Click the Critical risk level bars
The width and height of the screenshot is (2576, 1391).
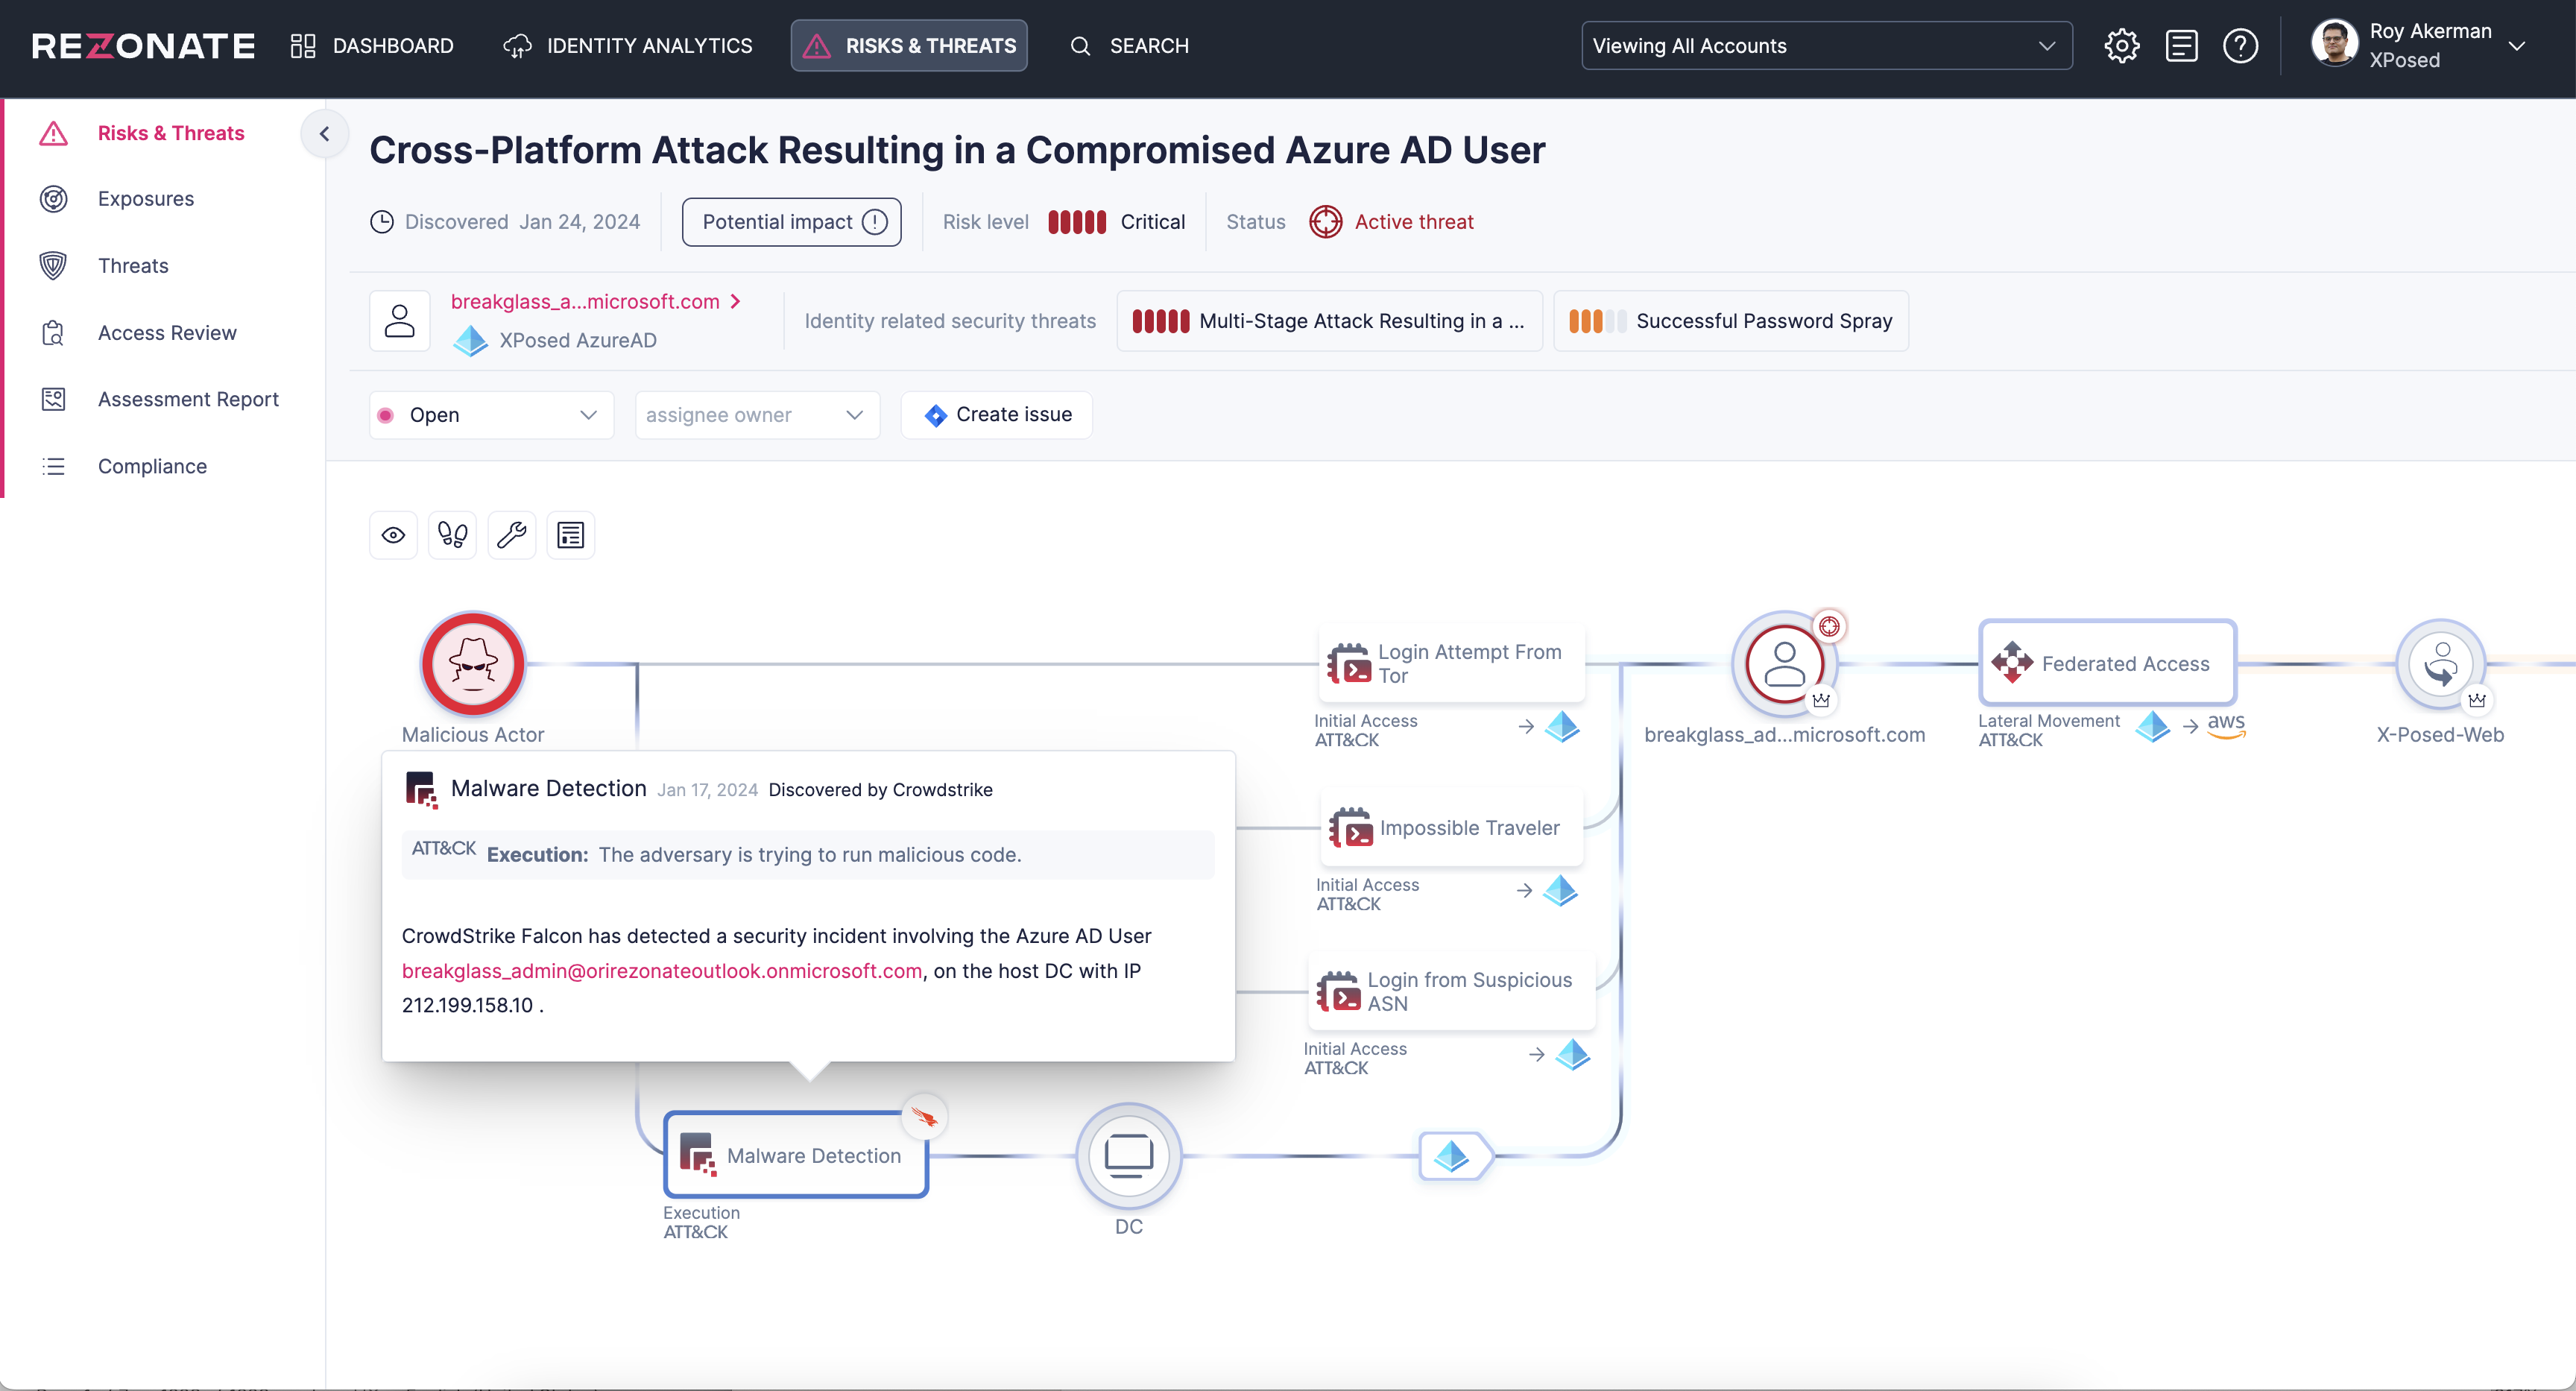[1076, 222]
